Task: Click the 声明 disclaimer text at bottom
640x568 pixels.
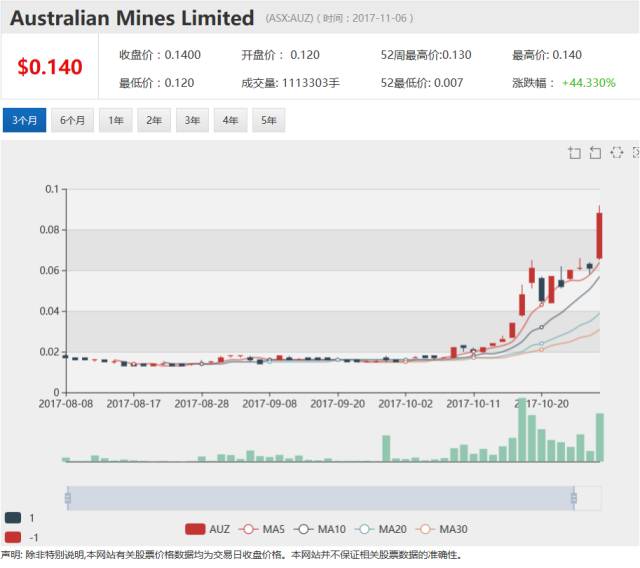Action: [x=231, y=555]
